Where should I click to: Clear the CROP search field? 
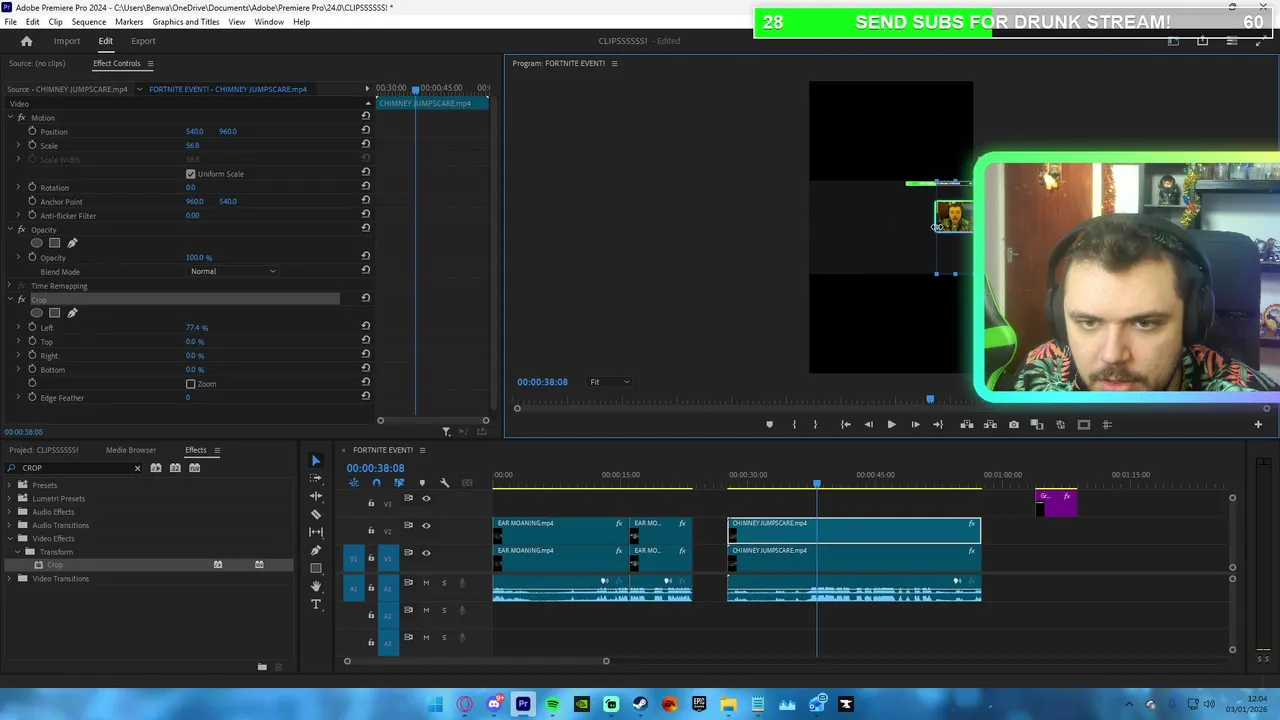click(x=137, y=468)
